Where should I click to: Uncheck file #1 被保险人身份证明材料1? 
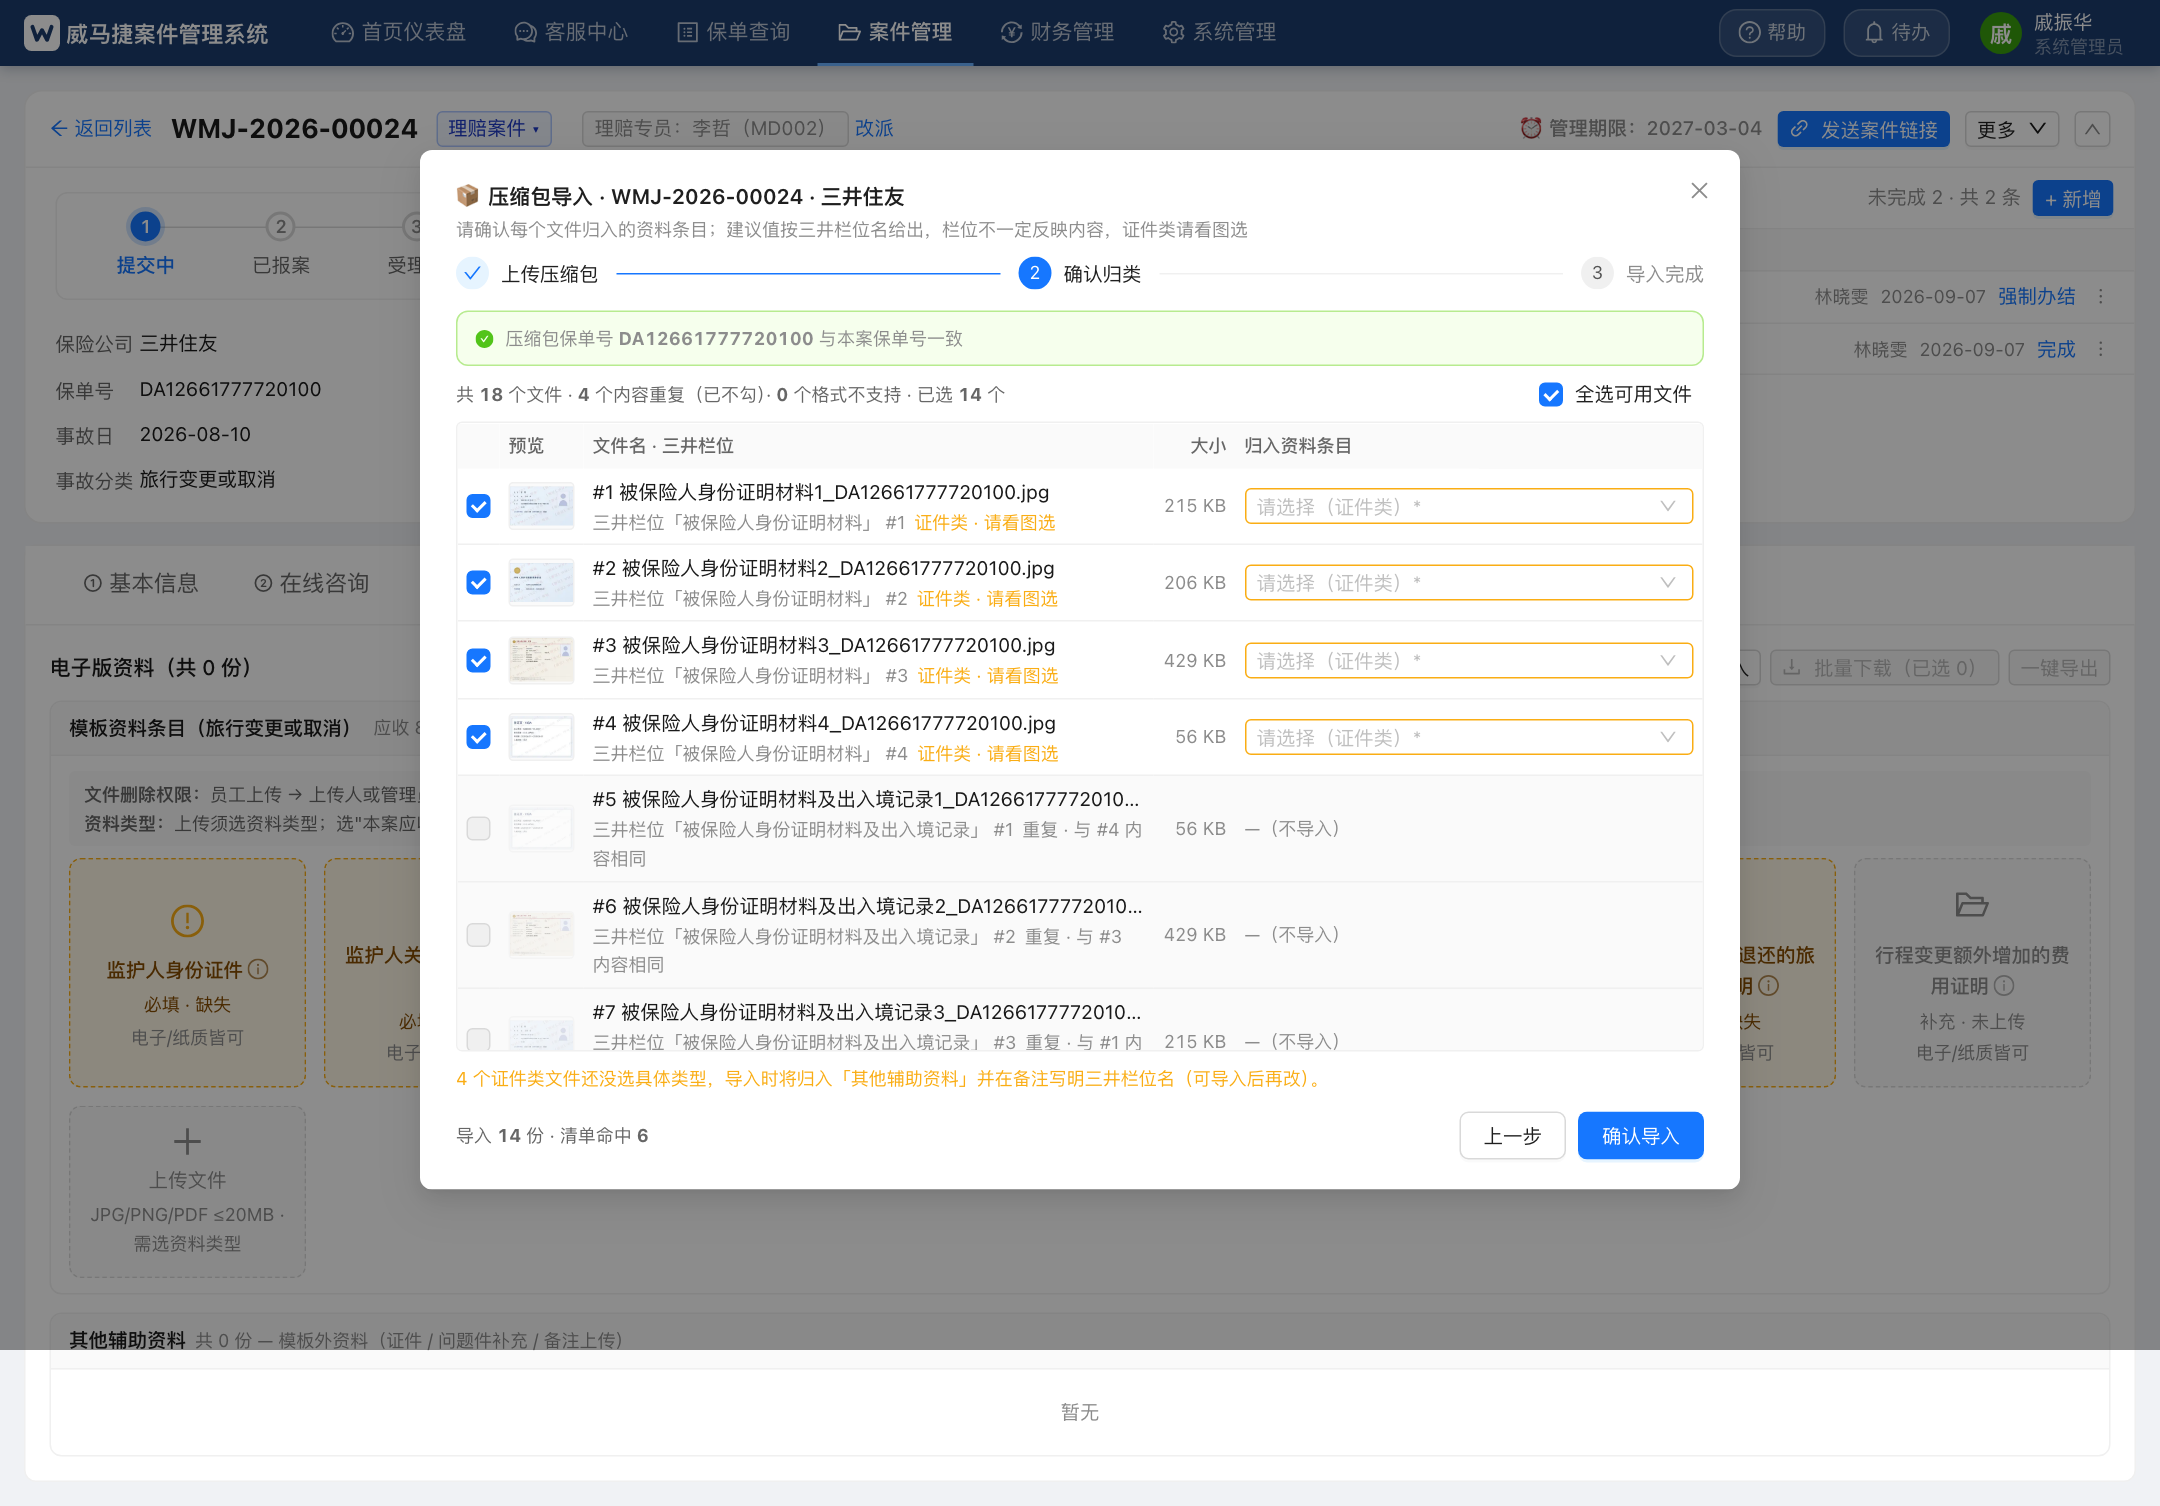pyautogui.click(x=479, y=506)
